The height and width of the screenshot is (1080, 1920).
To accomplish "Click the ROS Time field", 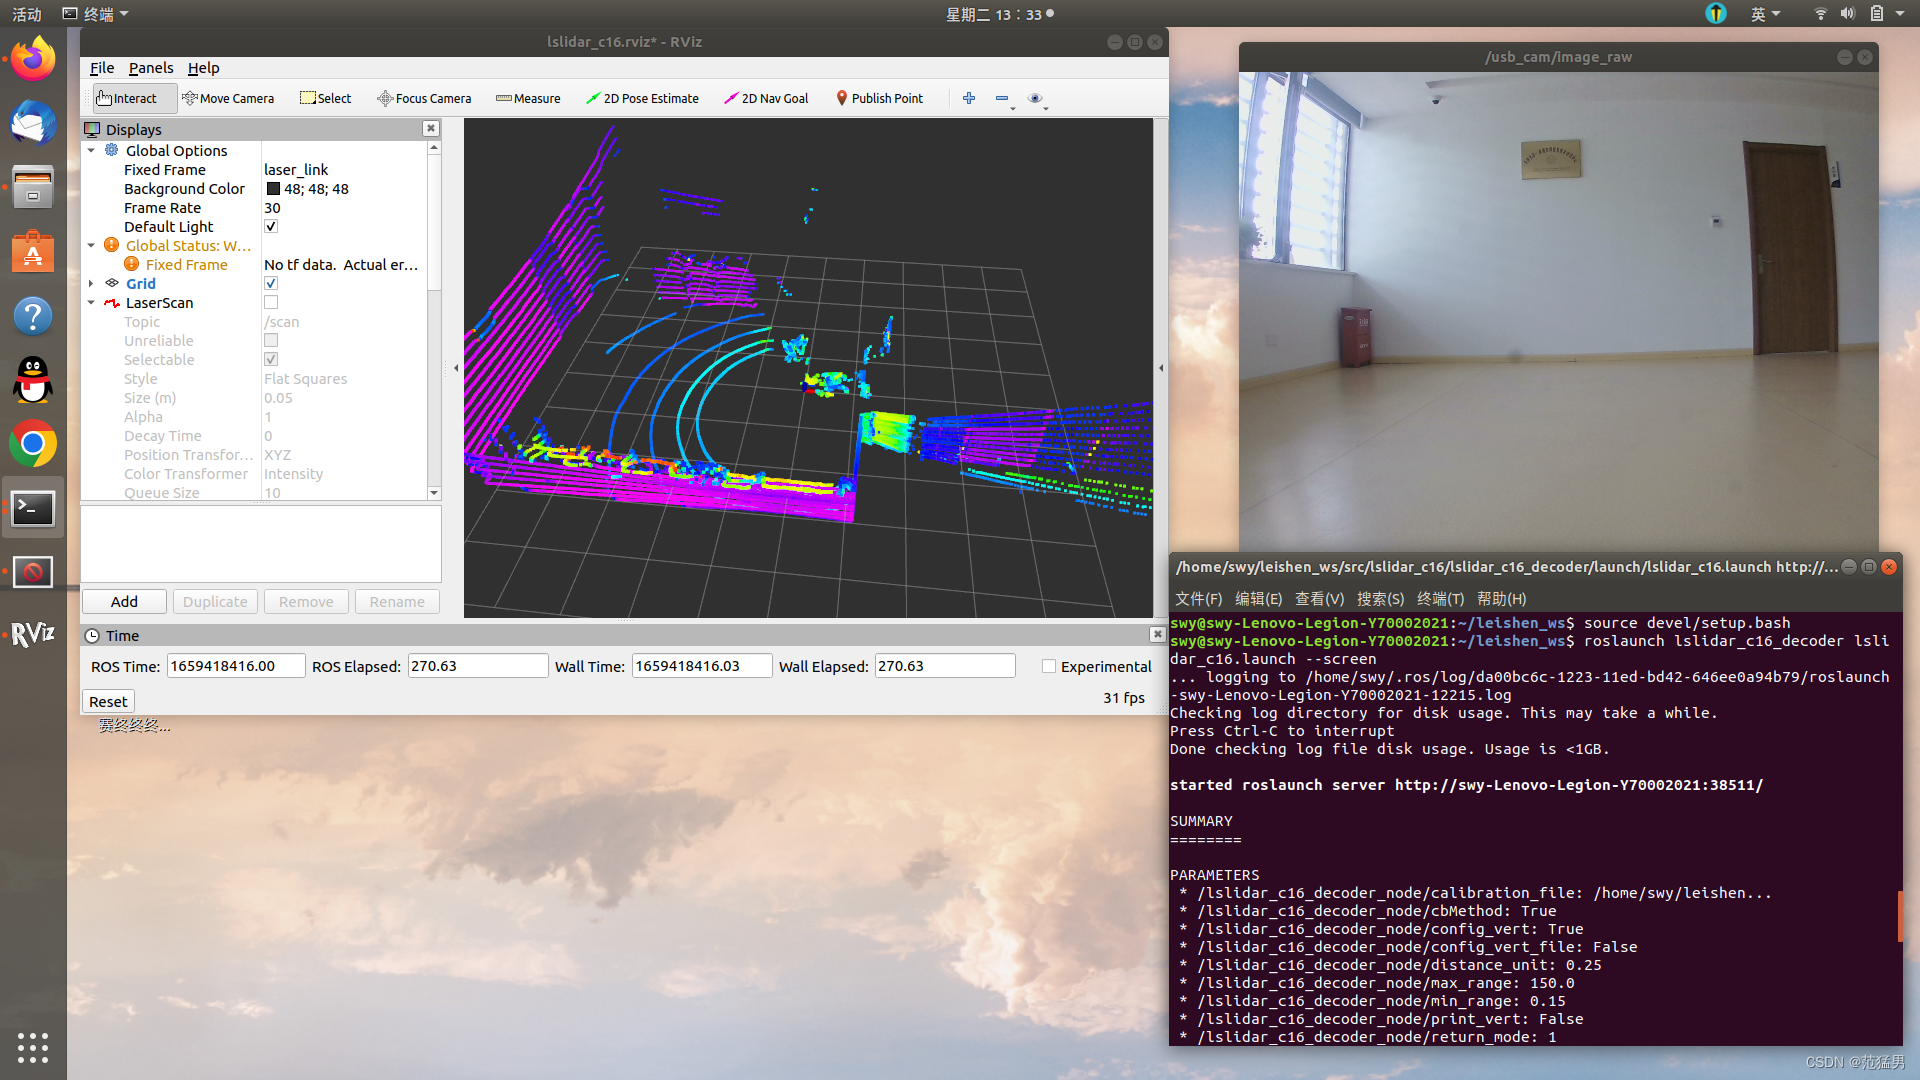I will pyautogui.click(x=236, y=666).
